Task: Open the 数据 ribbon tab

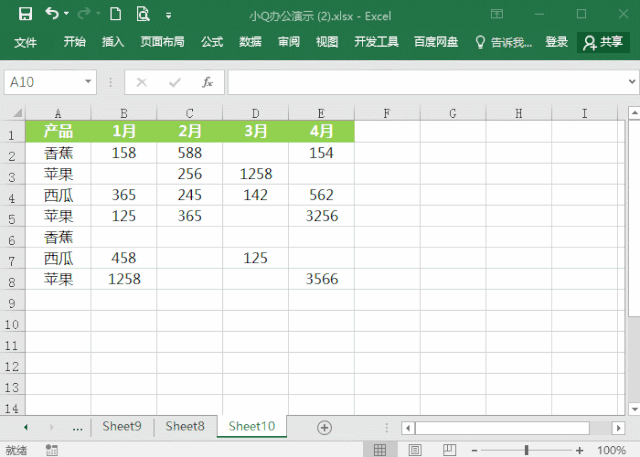Action: [250, 42]
